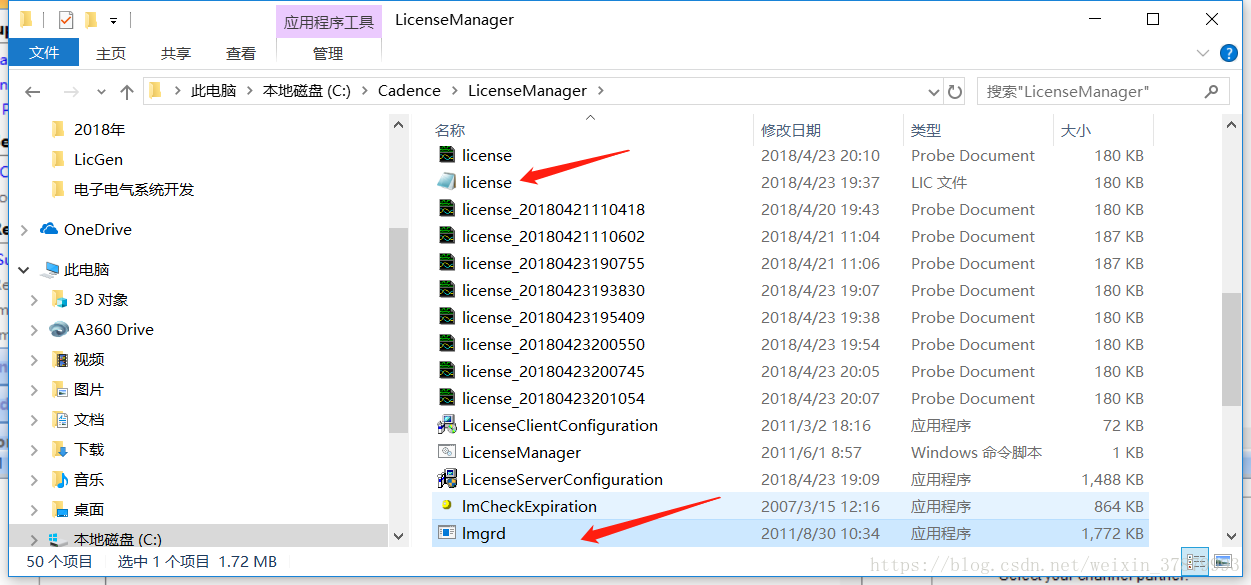Screen dimensions: 1251x585
Task: Open the recent locations dropdown
Action: coord(101,92)
